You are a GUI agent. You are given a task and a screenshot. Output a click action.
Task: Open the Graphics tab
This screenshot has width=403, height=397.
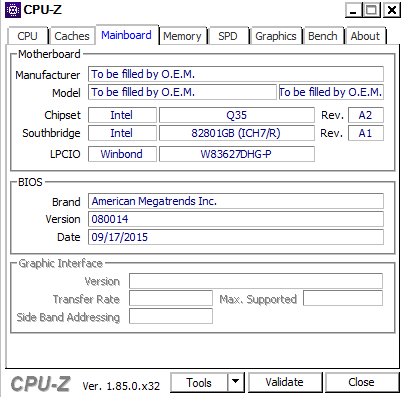276,36
